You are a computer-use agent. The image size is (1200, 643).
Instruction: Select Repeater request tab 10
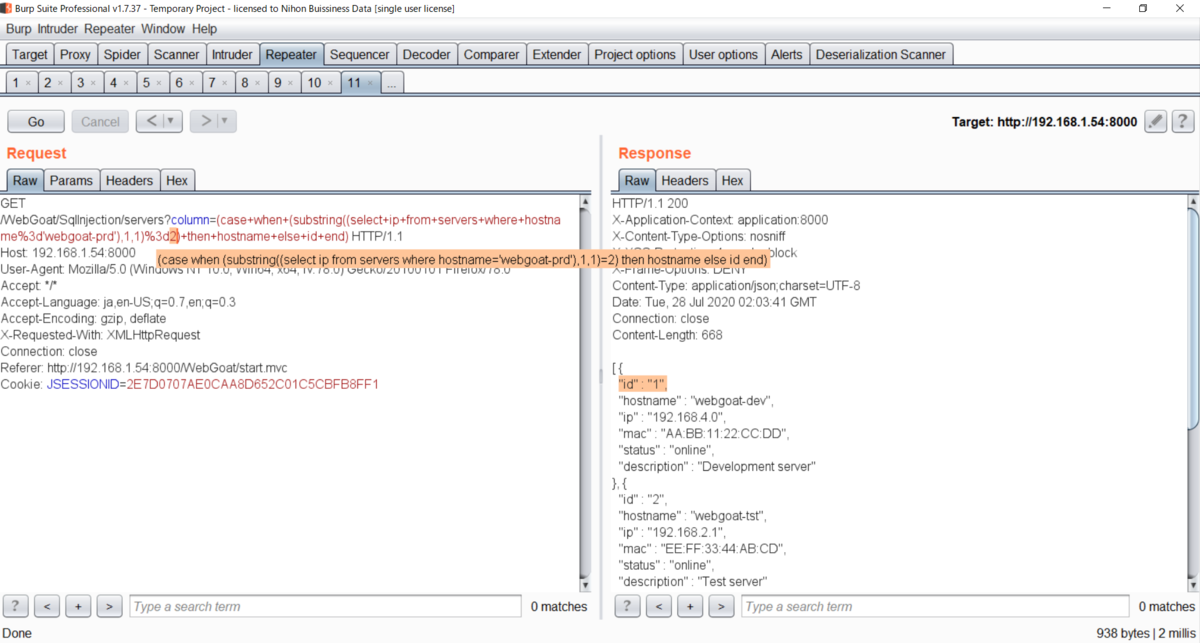[x=320, y=83]
